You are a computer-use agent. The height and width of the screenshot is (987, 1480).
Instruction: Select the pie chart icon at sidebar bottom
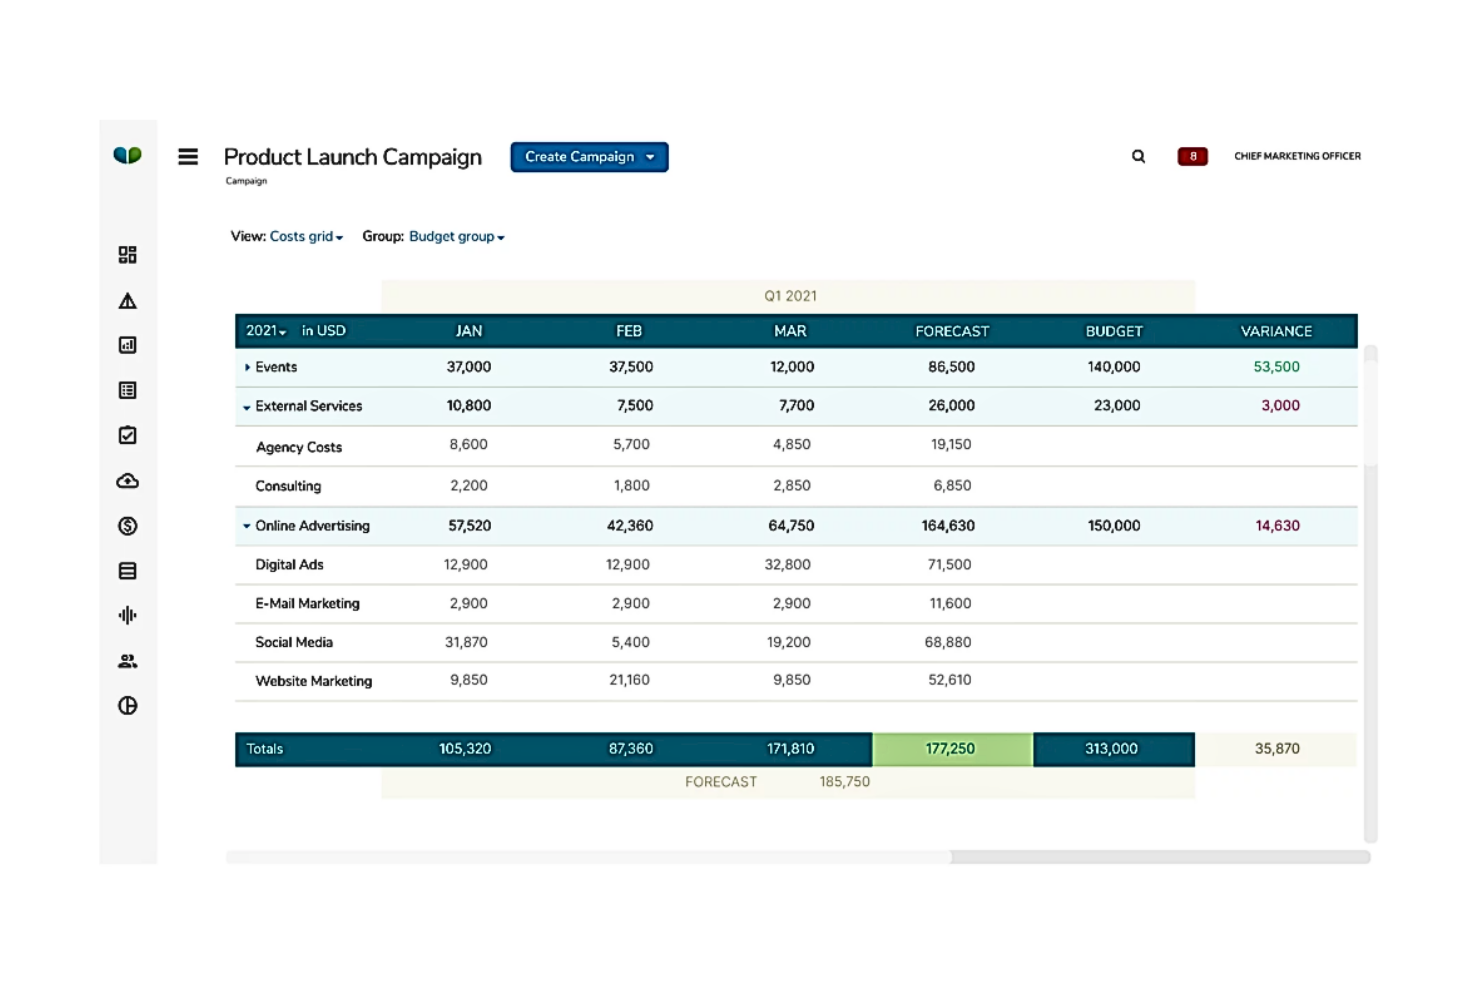pos(127,705)
